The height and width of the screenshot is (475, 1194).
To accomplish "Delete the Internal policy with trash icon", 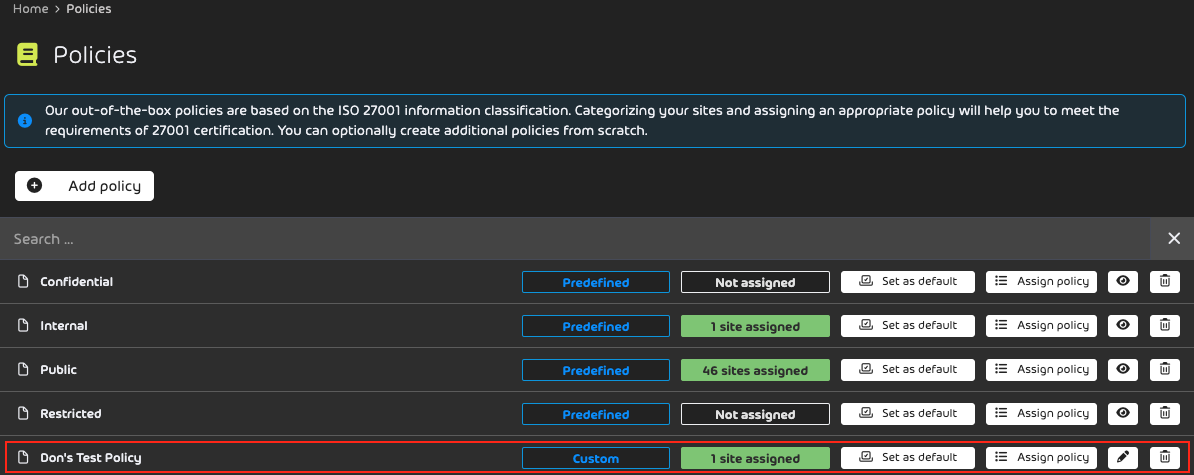I will pos(1164,326).
